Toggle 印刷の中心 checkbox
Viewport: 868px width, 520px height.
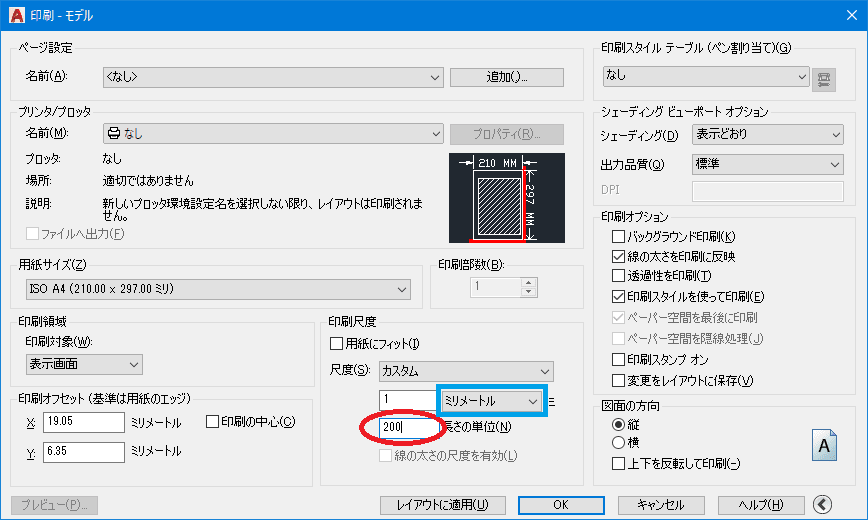(213, 421)
